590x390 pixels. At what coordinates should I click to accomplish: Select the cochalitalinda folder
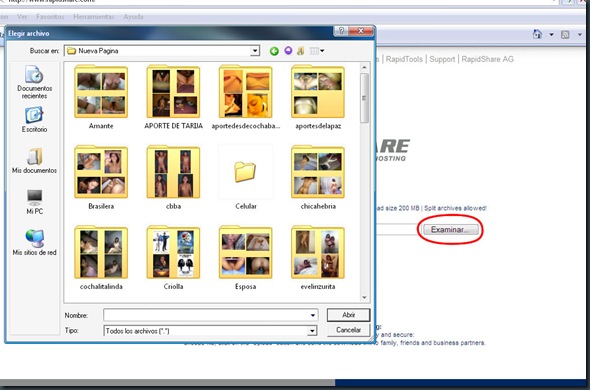[x=101, y=258]
